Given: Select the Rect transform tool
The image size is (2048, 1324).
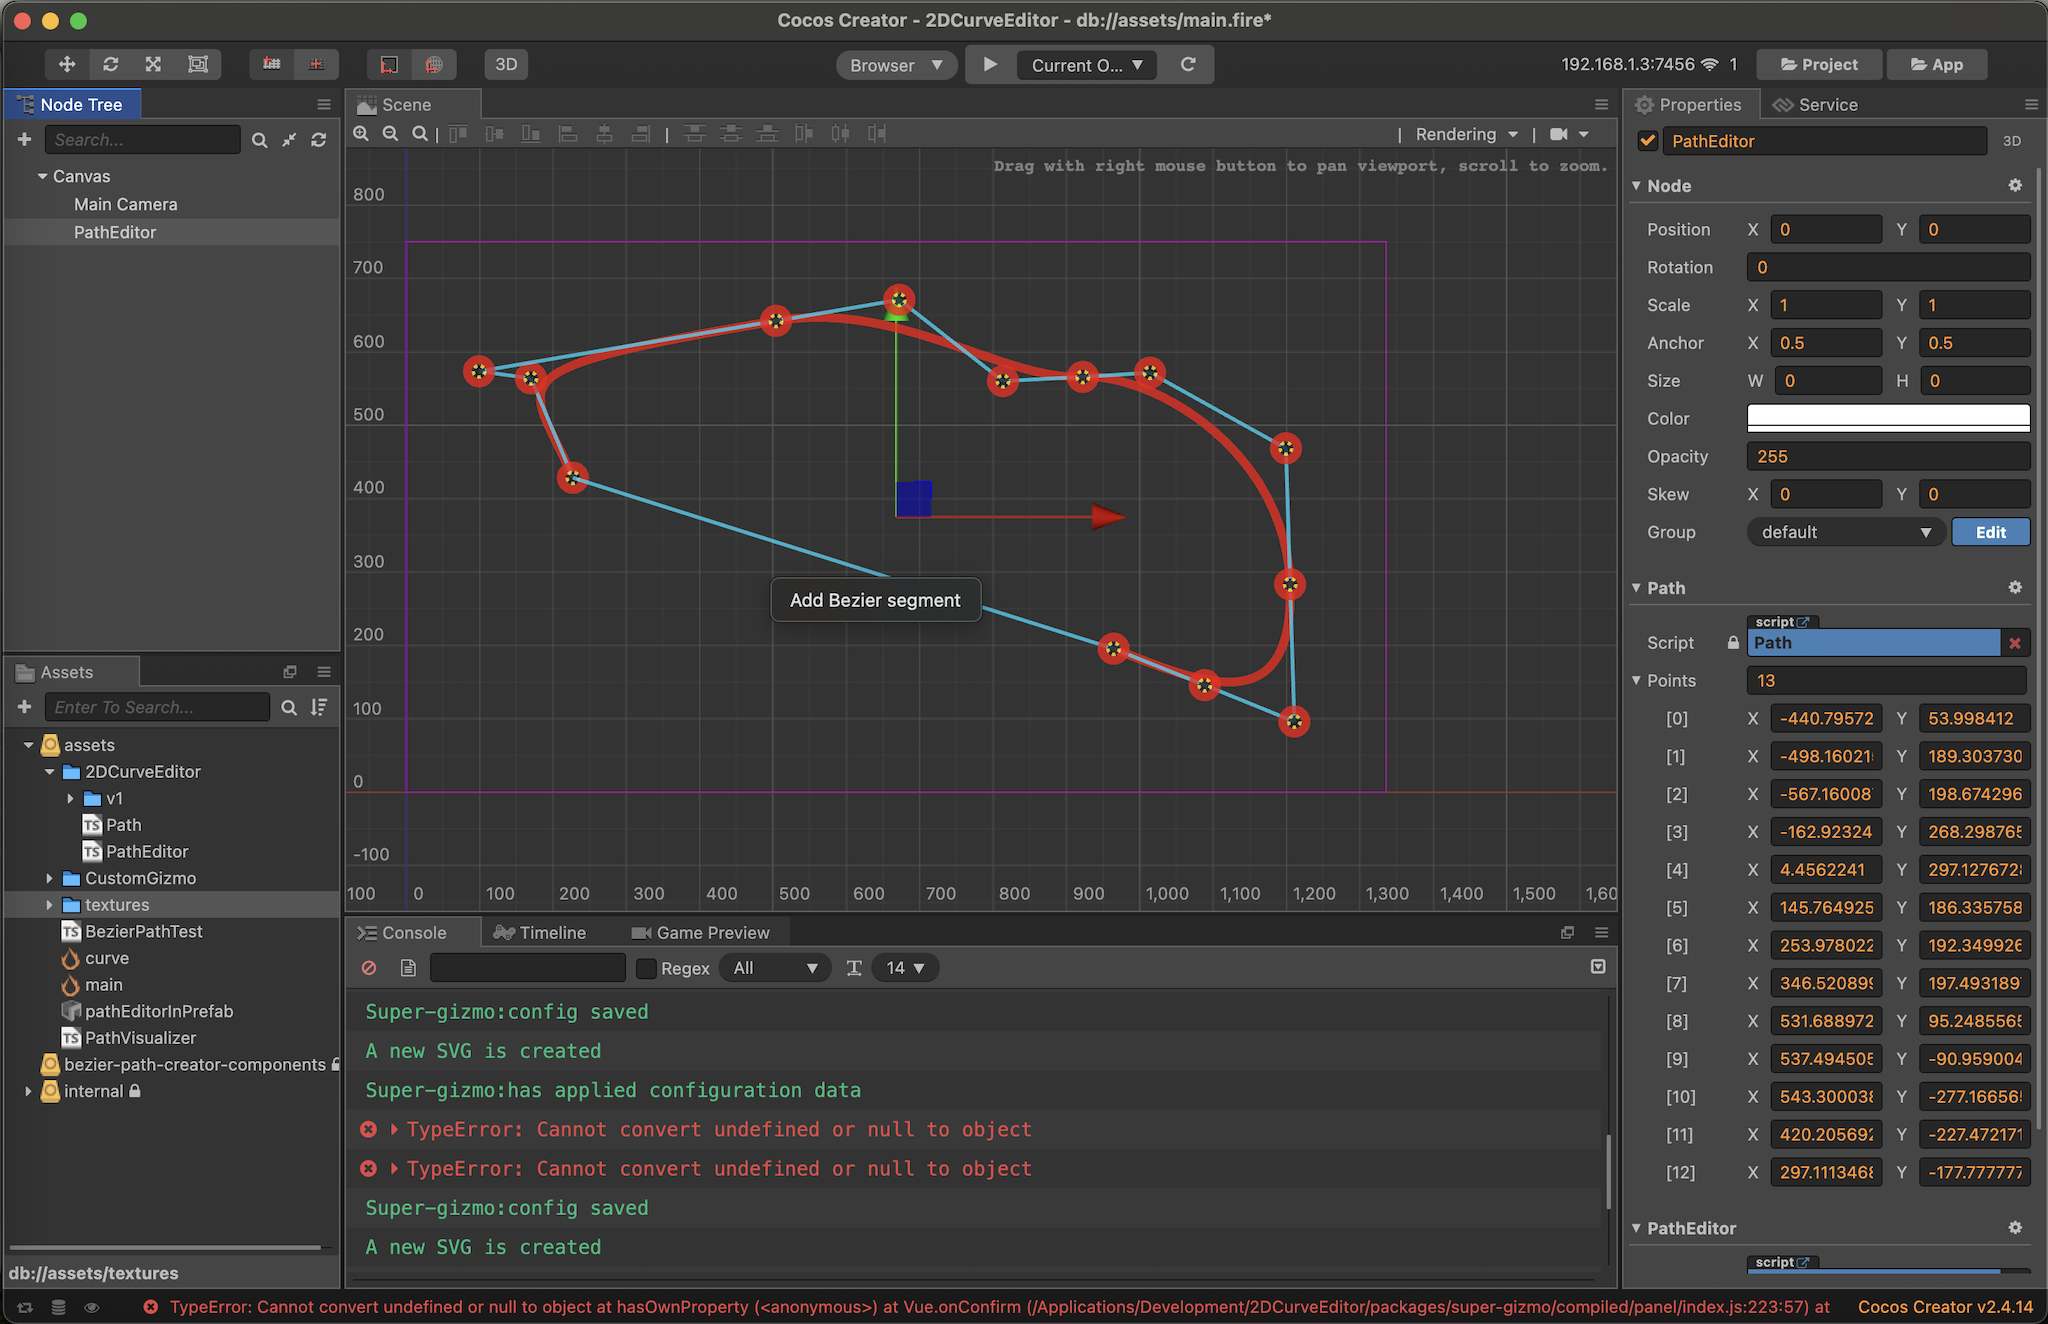Looking at the screenshot, I should (x=198, y=64).
